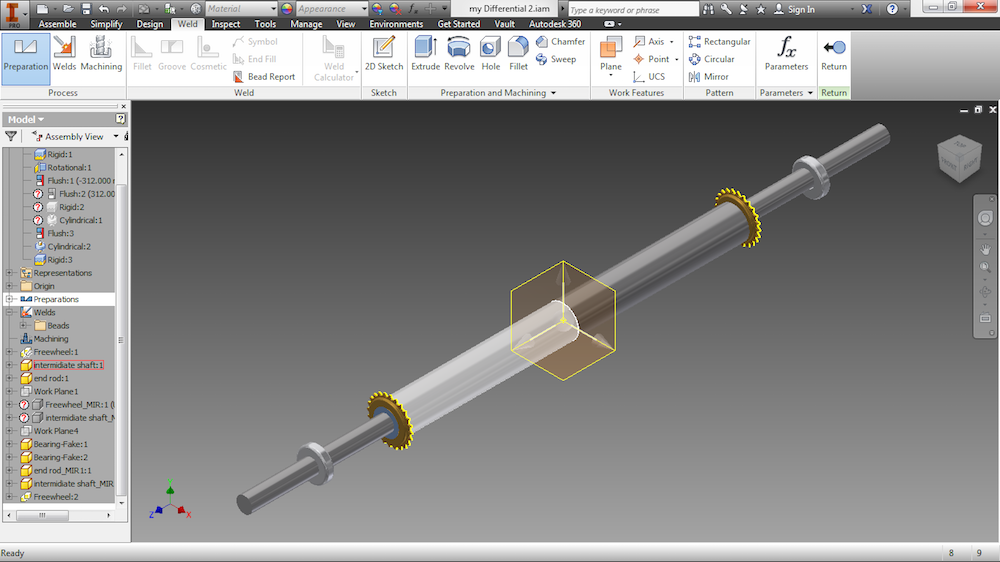The height and width of the screenshot is (562, 1000).
Task: Expand the Representations tree node
Action: point(10,273)
